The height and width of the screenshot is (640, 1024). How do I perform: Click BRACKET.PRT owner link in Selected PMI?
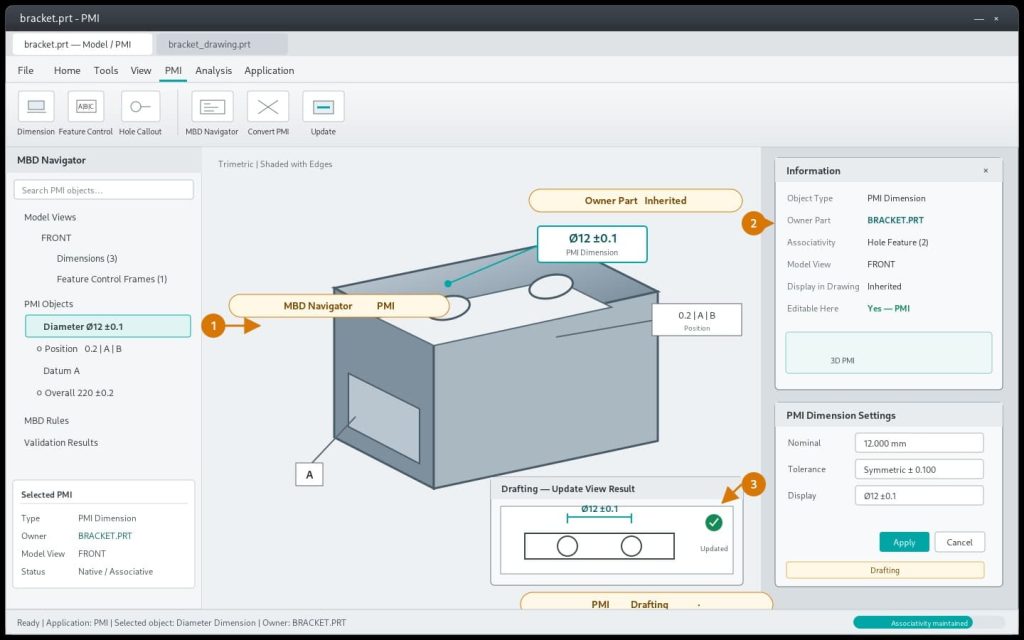(105, 536)
